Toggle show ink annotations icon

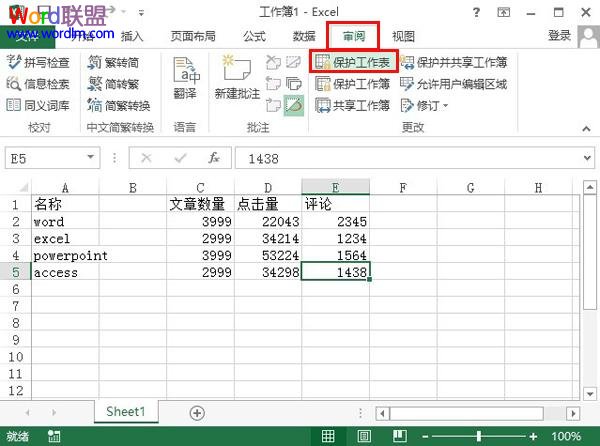293,105
